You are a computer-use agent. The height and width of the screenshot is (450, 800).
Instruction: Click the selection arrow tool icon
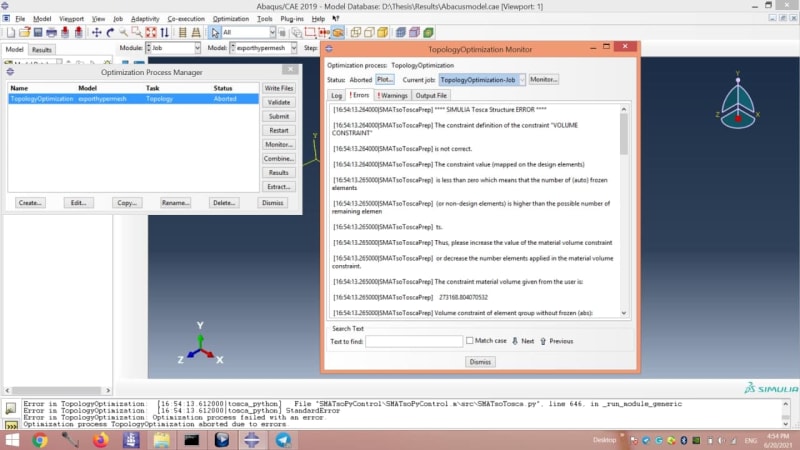pos(215,33)
